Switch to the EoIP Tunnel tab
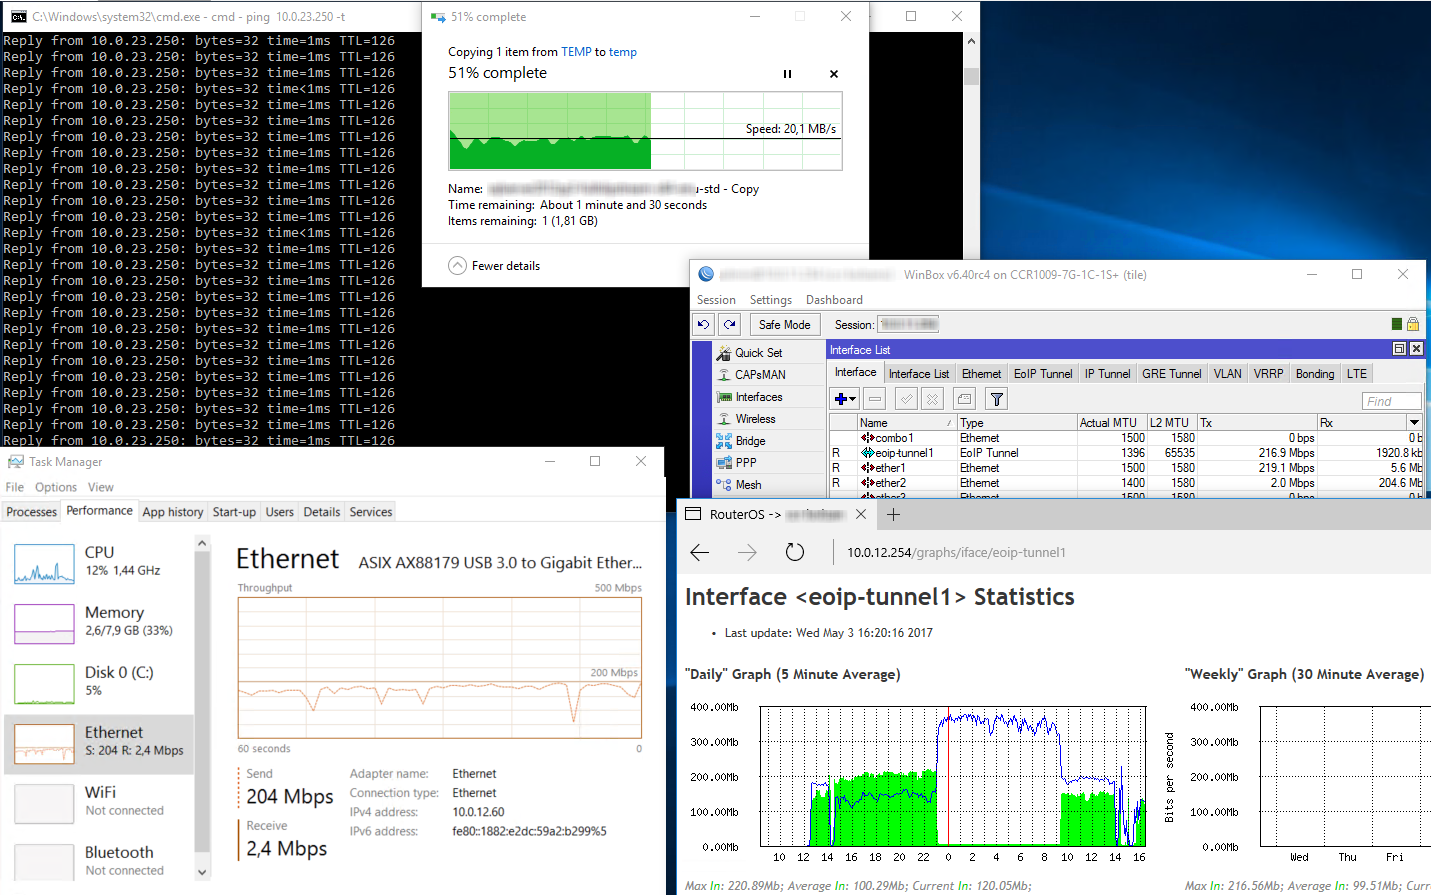The height and width of the screenshot is (895, 1431). tap(1043, 374)
